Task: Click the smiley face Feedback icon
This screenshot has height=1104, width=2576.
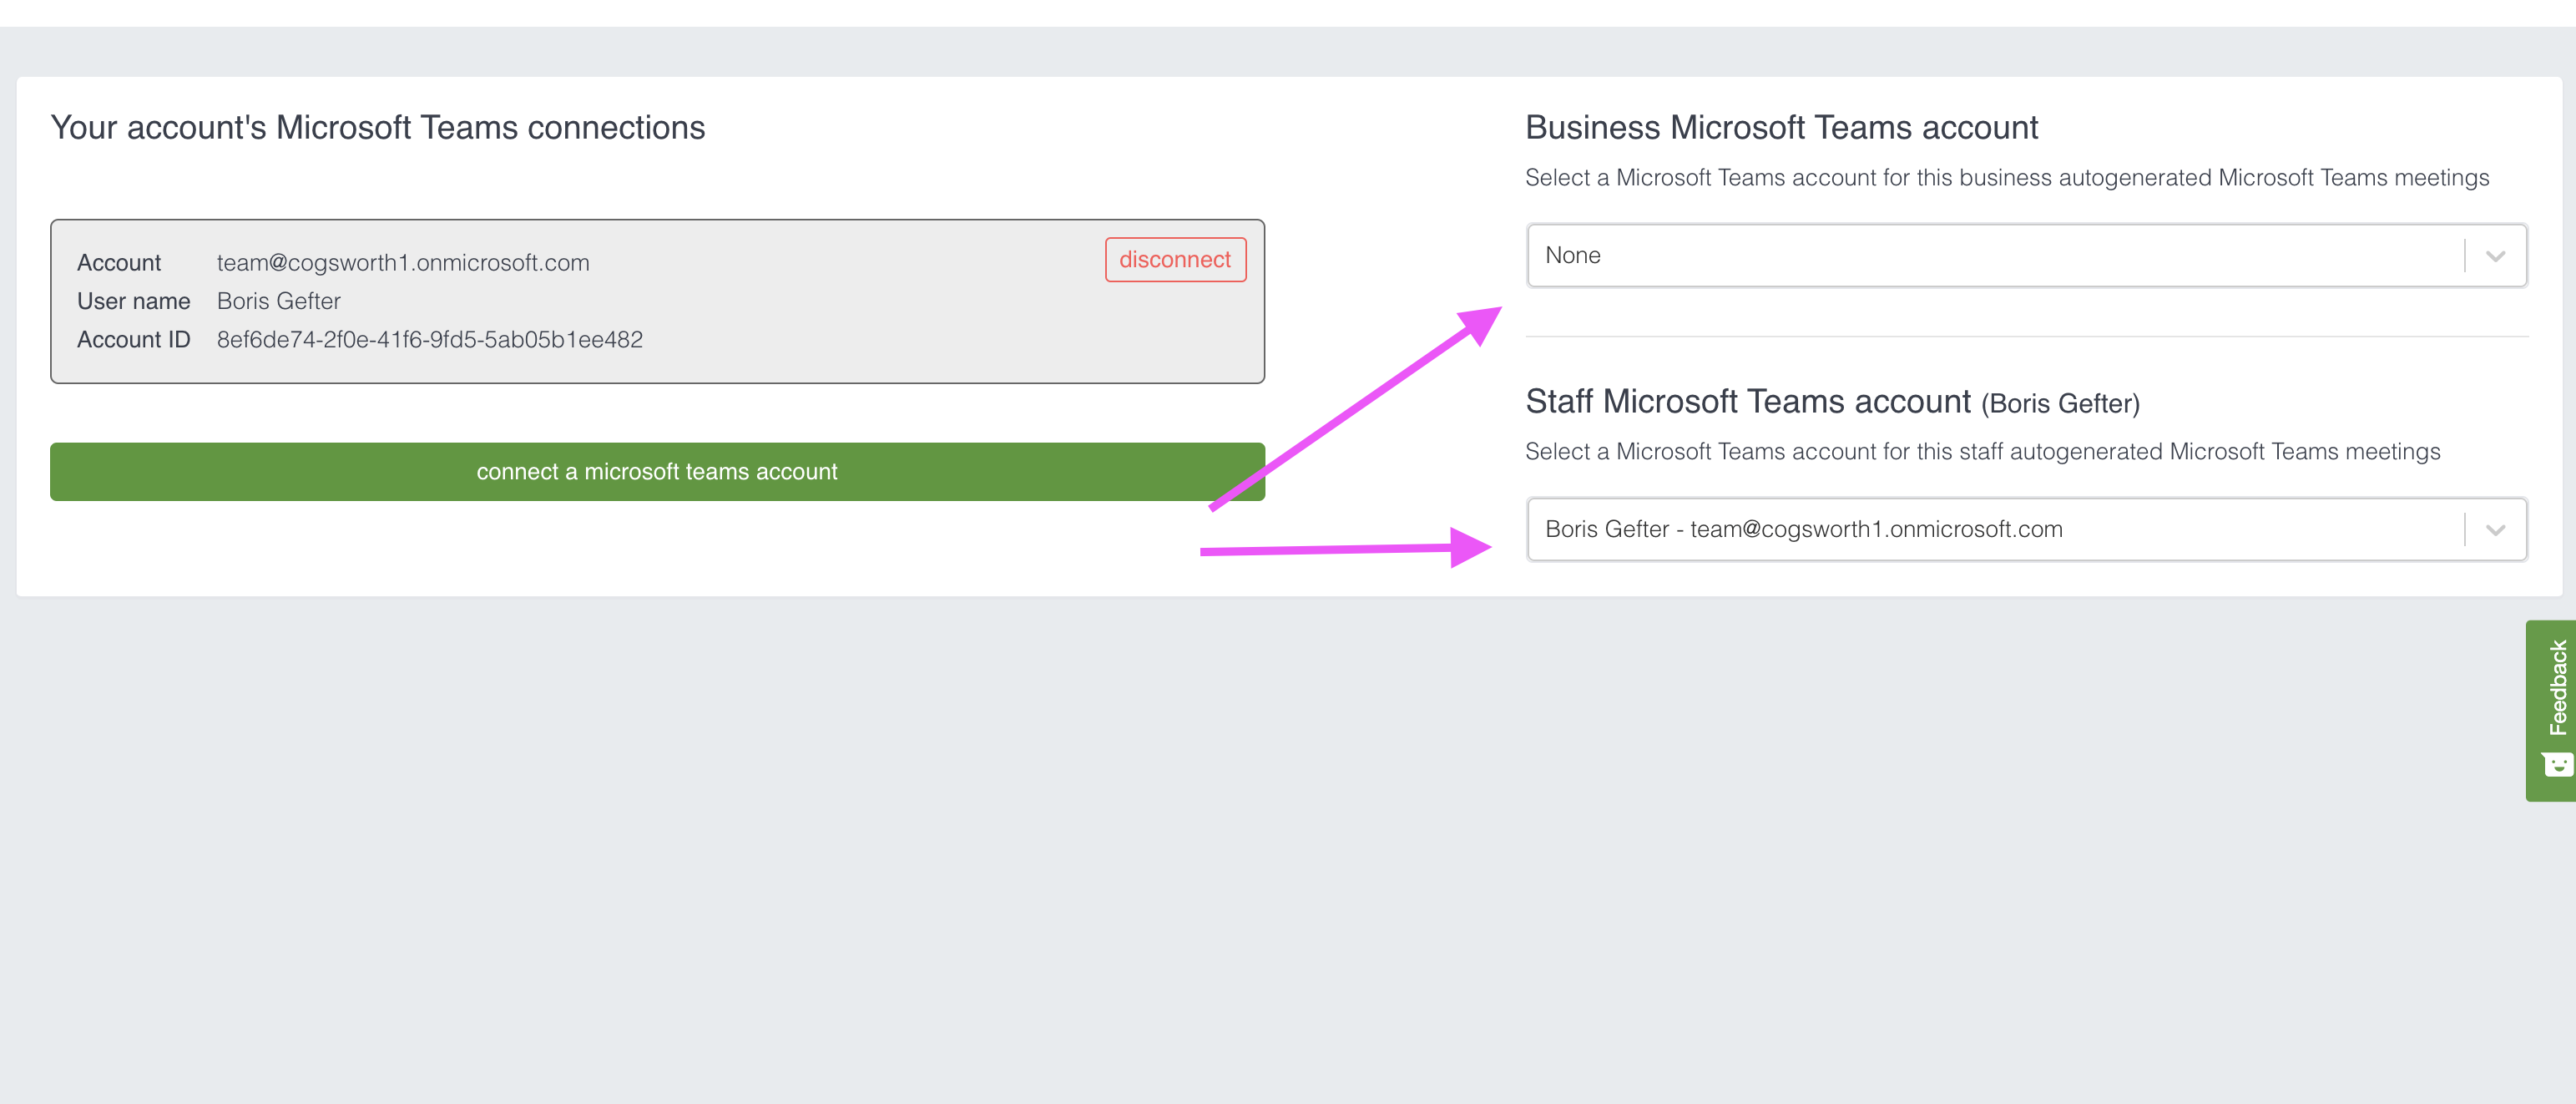Action: click(2557, 764)
